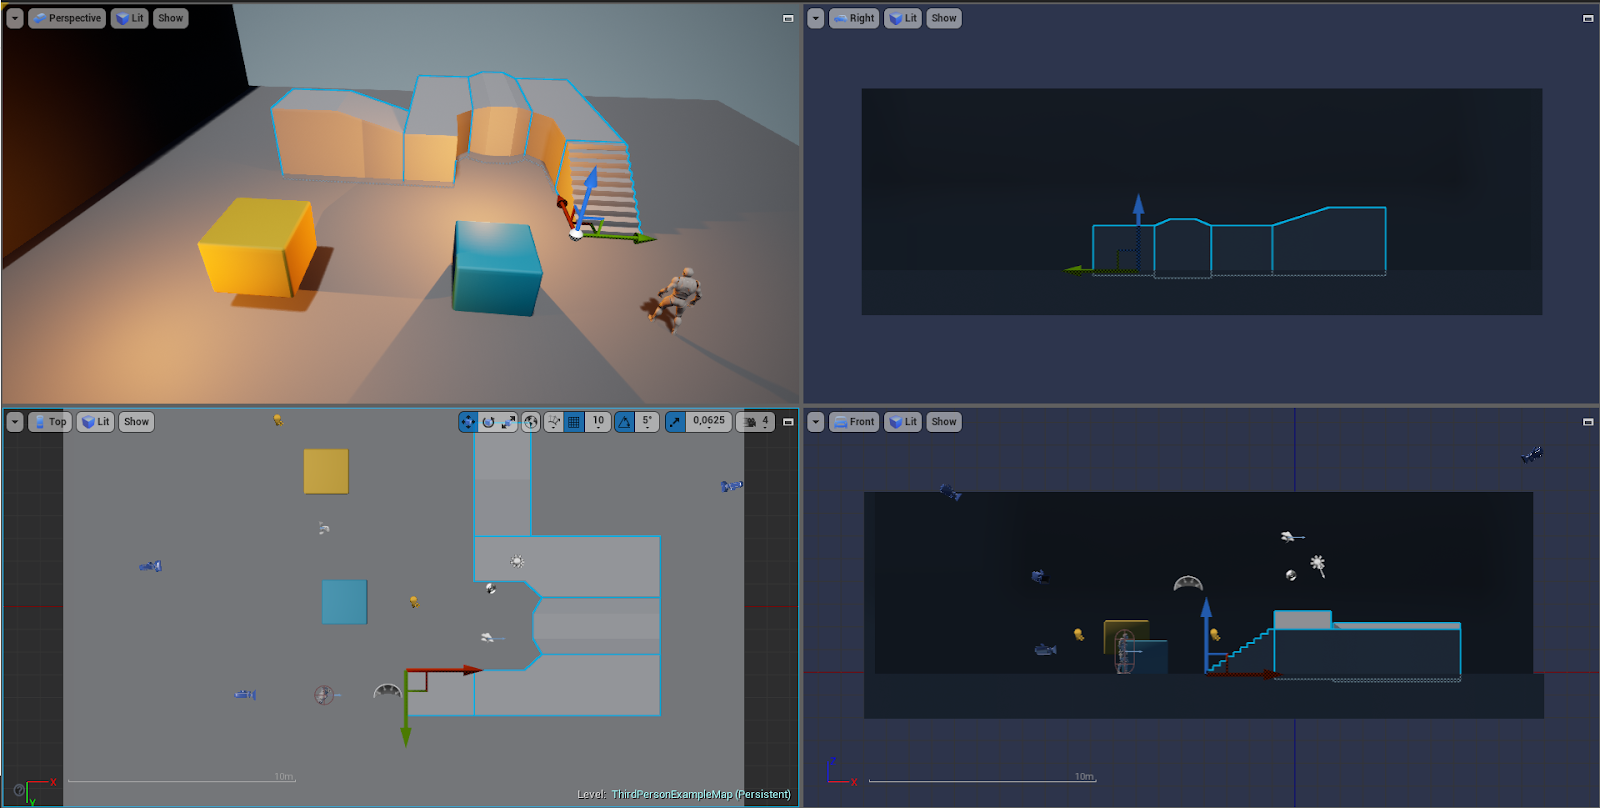Open the Right view type menu
The image size is (1600, 808).
pos(854,18)
